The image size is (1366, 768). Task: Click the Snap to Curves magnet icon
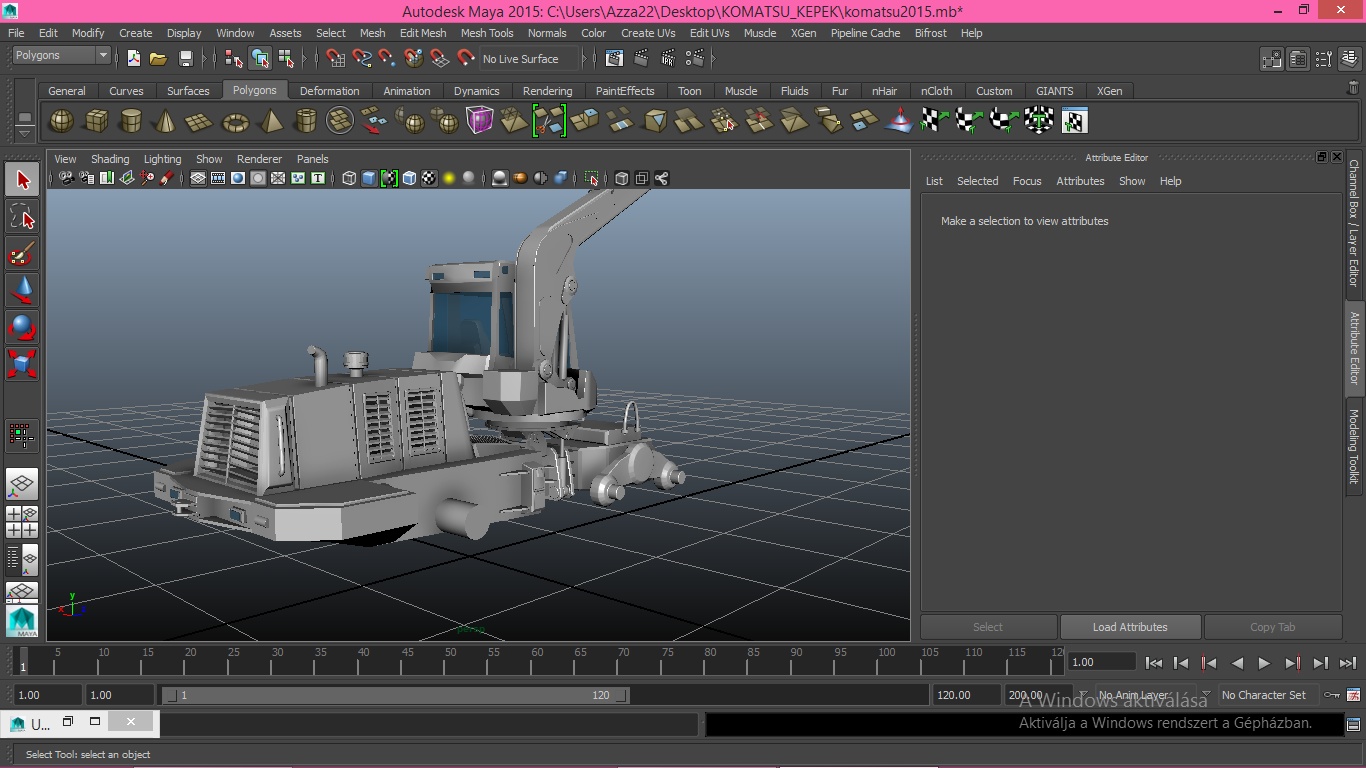362,58
